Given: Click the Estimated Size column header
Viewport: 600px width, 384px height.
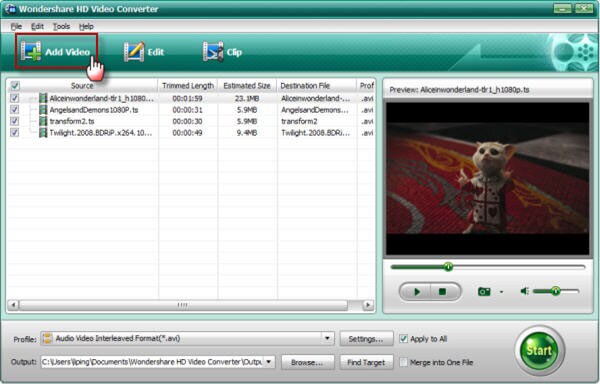Looking at the screenshot, I should [247, 85].
